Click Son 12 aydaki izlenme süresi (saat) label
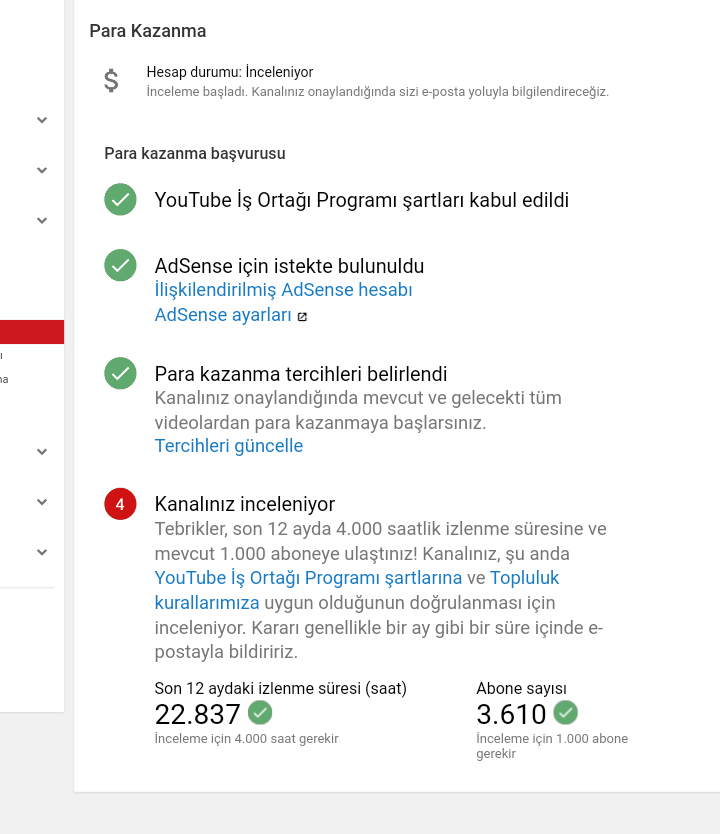Screen dimensions: 720x834 281,688
